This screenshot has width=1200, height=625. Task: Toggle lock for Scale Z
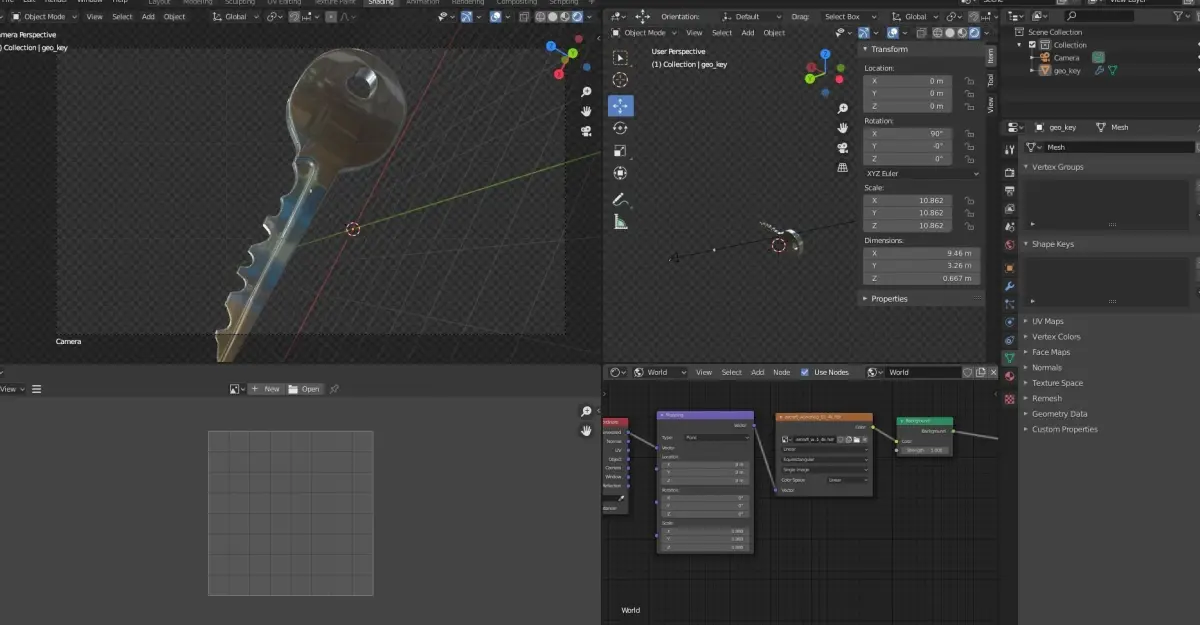pos(968,226)
